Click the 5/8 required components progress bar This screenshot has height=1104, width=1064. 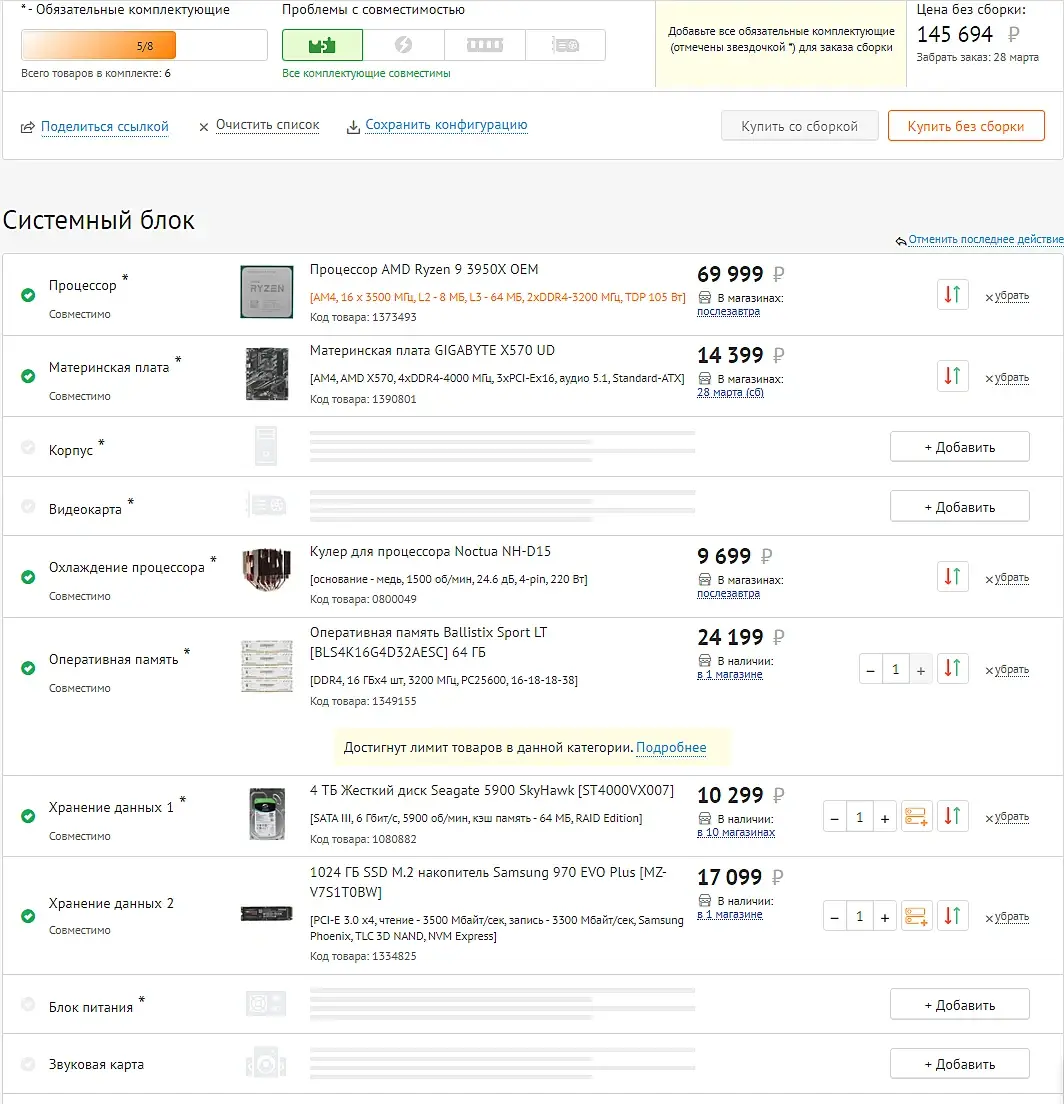(x=144, y=45)
